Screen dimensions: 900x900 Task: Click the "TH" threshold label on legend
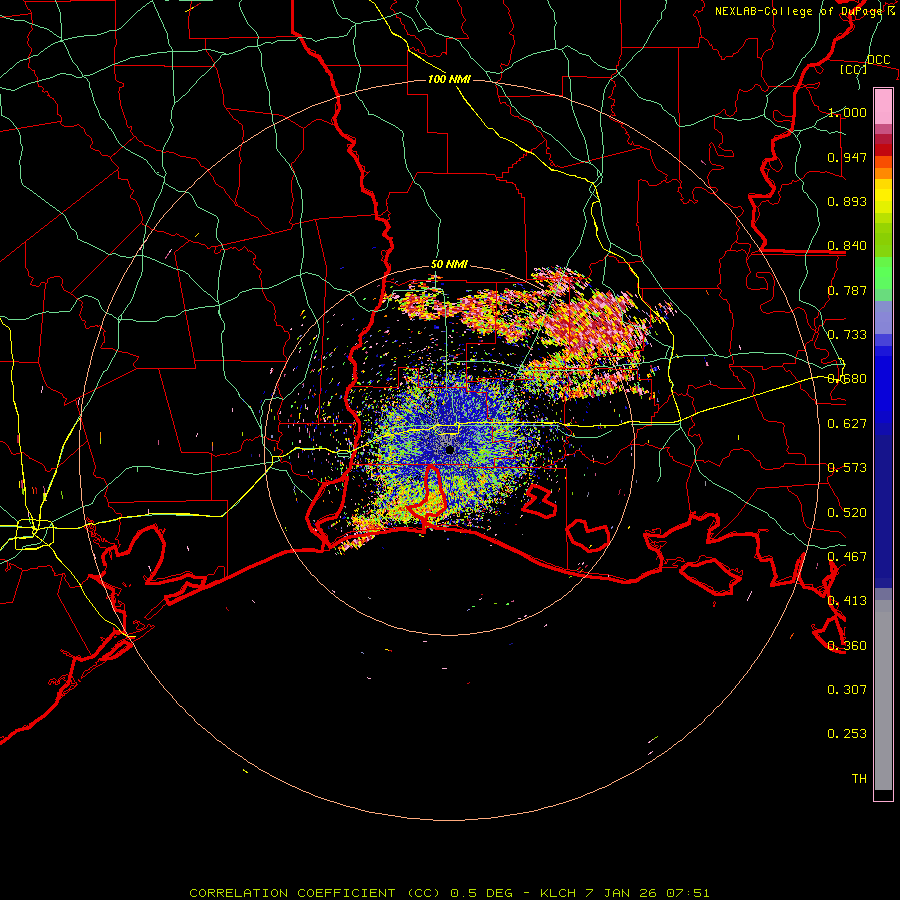point(859,779)
